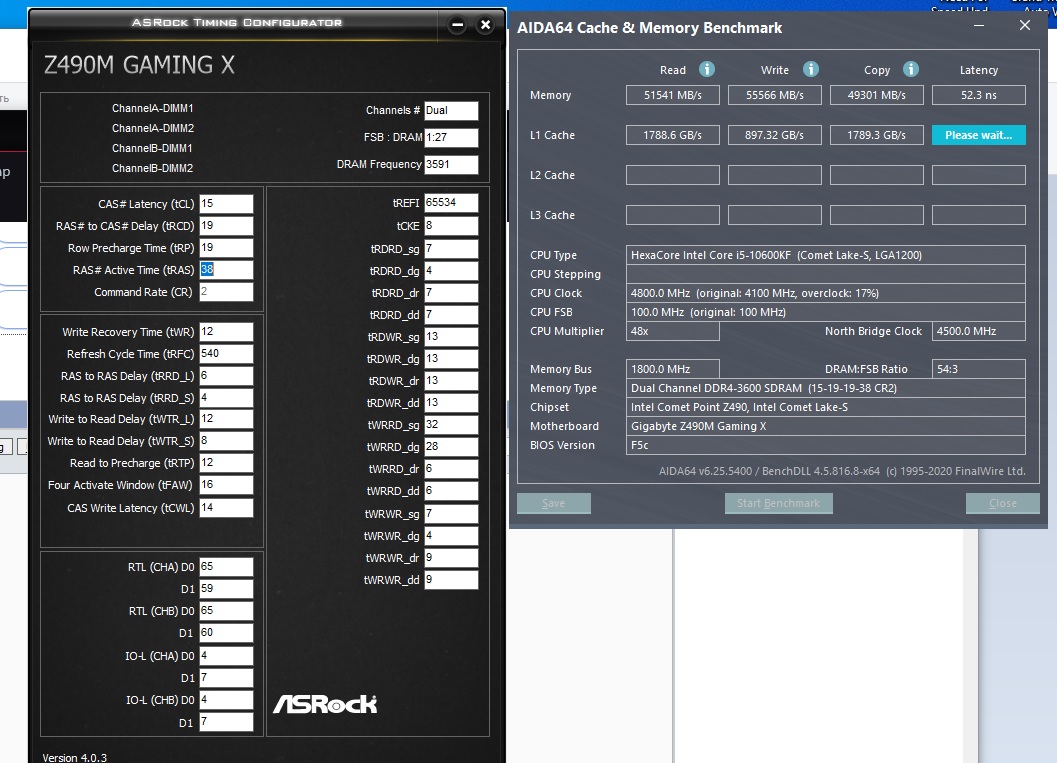Image resolution: width=1057 pixels, height=763 pixels.
Task: Click the North Bridge Clock value 4500.0 MHz
Action: coord(979,331)
